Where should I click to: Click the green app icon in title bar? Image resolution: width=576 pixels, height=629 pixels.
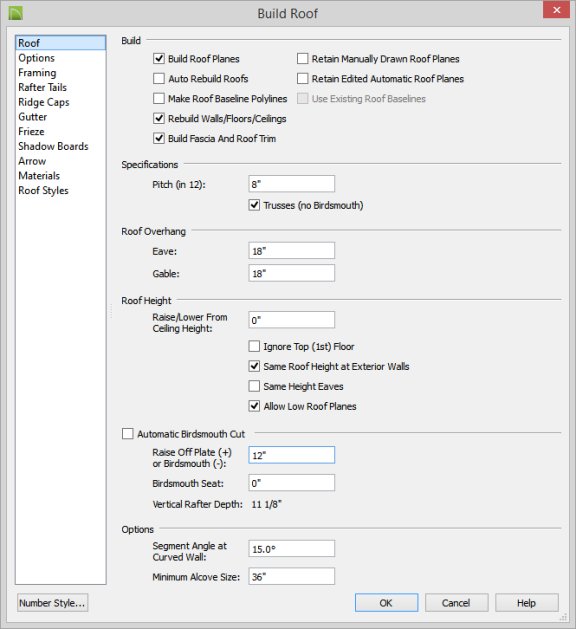point(16,13)
